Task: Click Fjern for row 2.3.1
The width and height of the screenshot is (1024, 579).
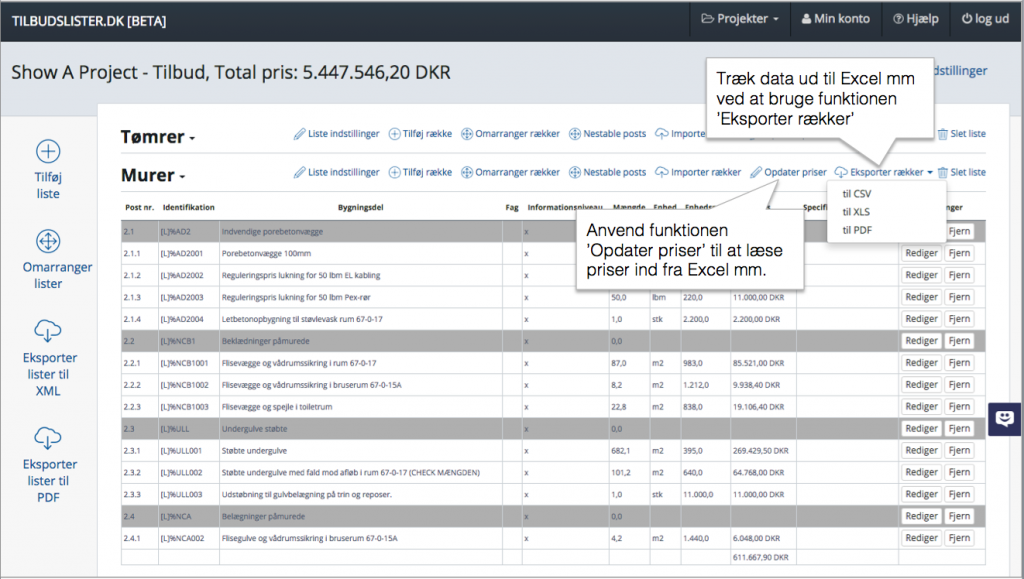Action: coord(959,450)
